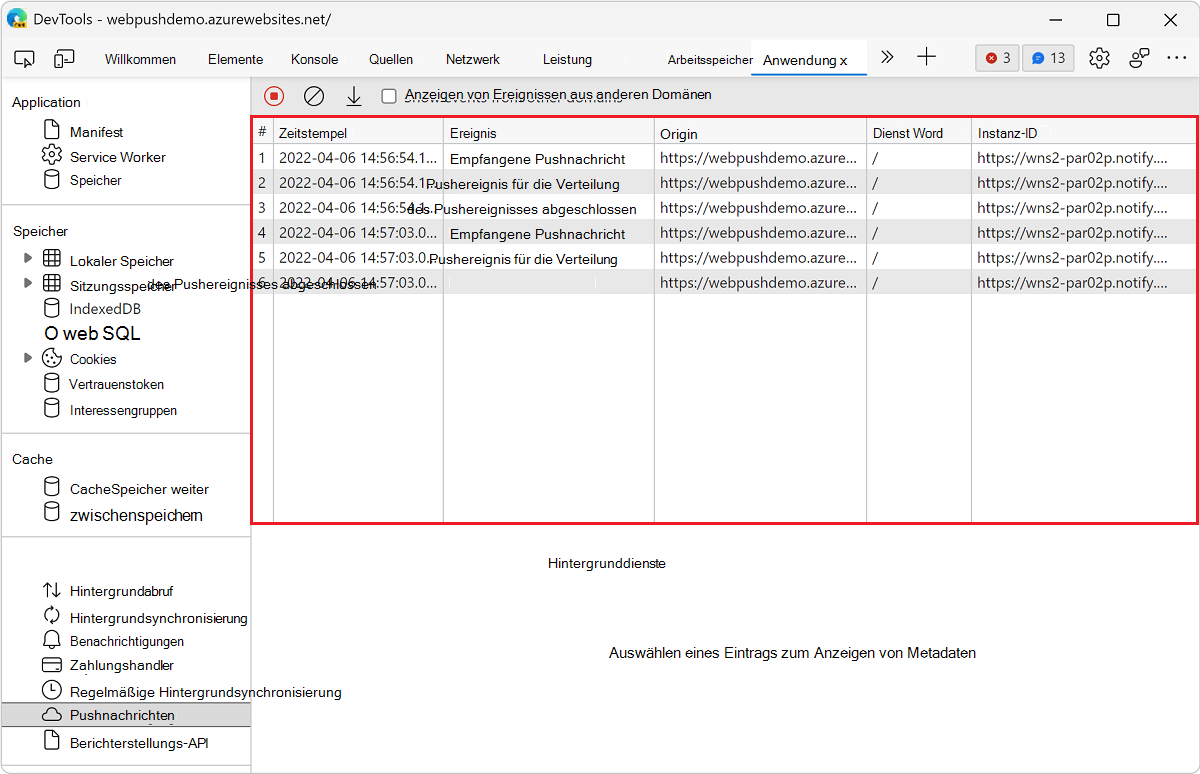Click the inspect element picker icon

[25, 59]
